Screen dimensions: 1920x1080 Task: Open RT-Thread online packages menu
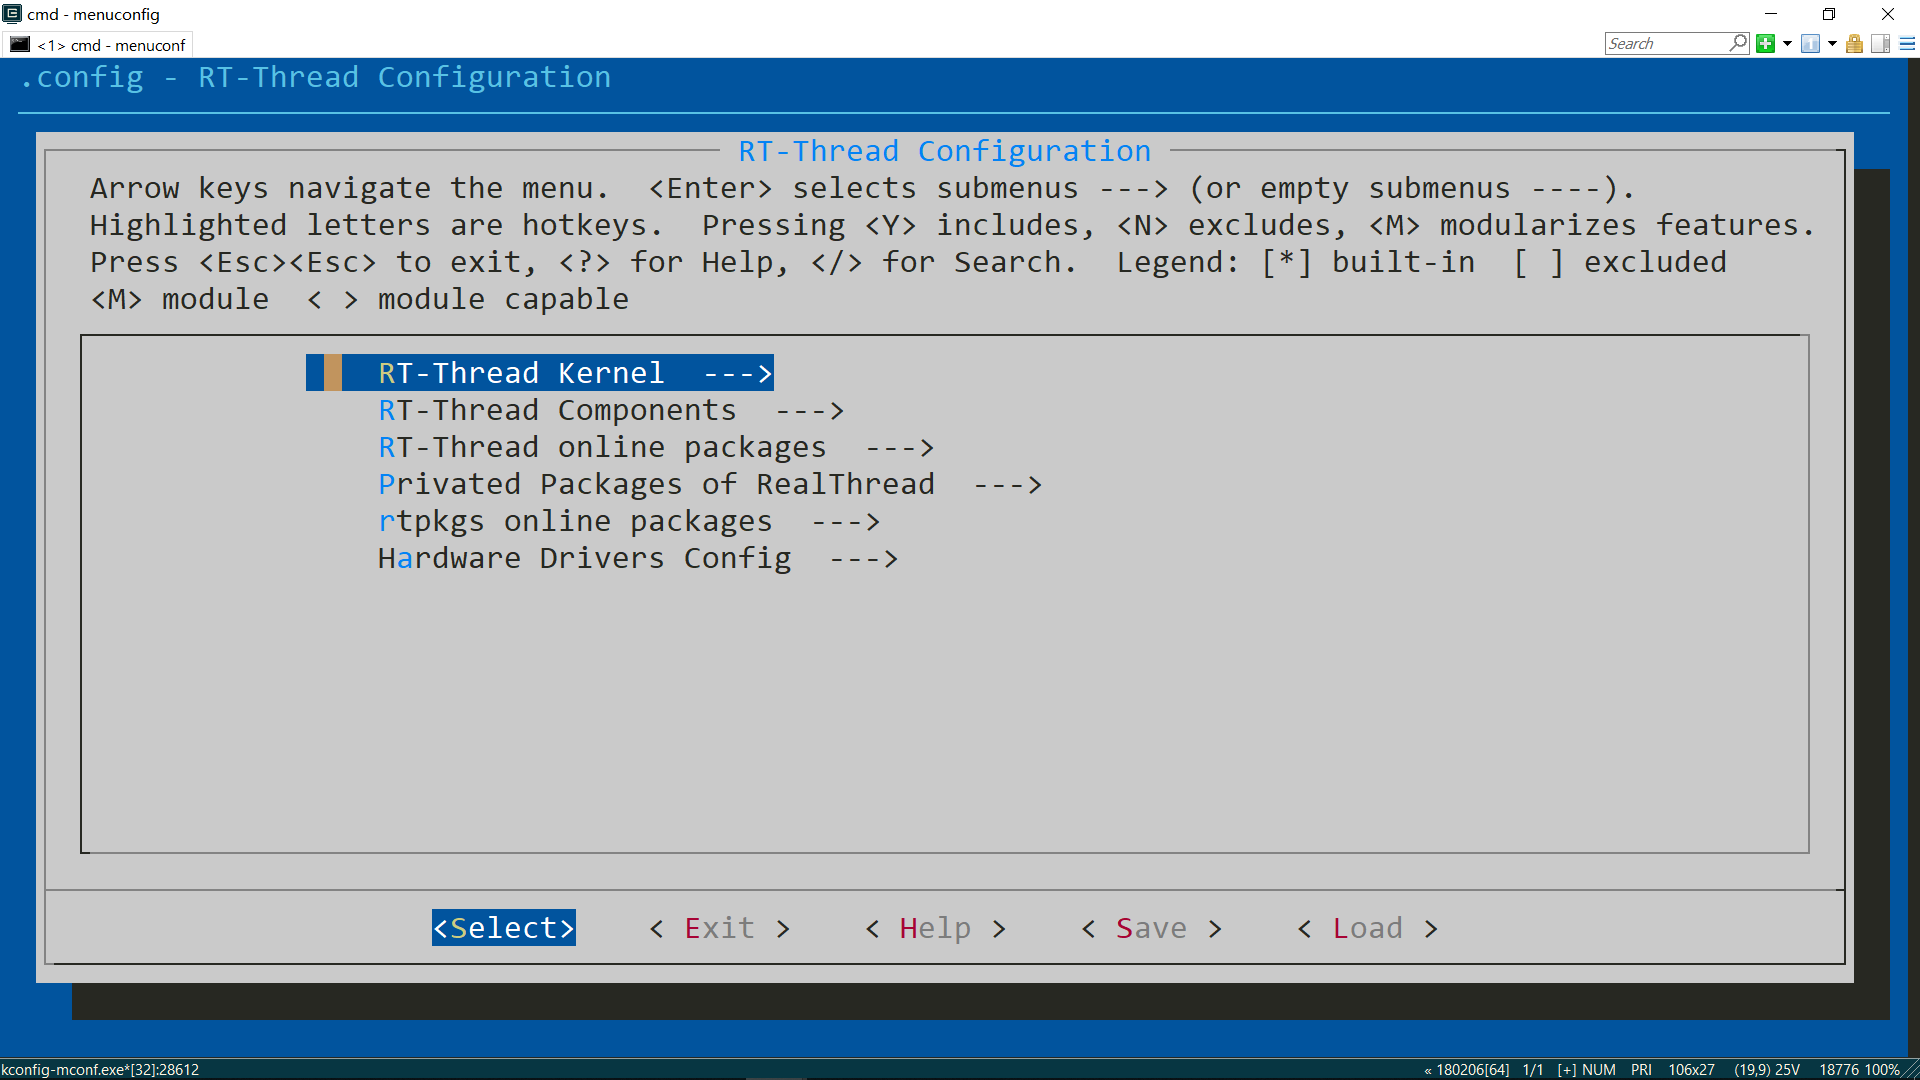(x=657, y=447)
